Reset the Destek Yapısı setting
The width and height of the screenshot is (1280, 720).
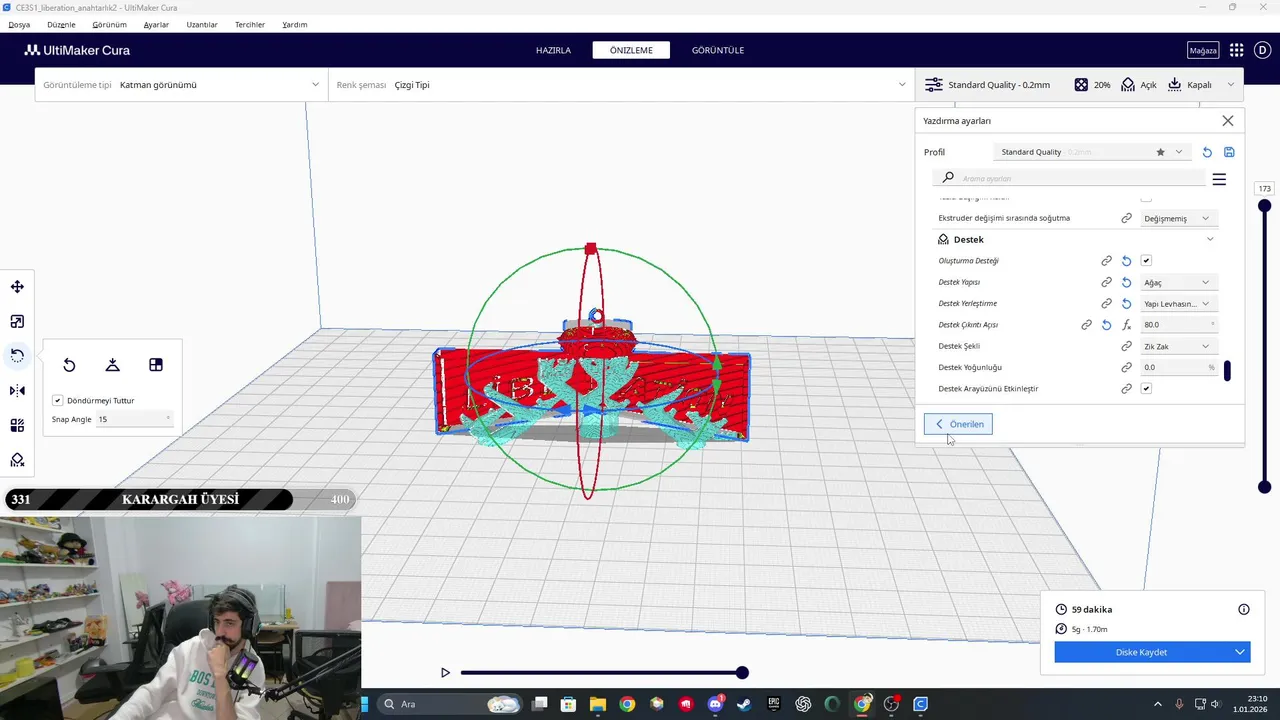click(1126, 282)
